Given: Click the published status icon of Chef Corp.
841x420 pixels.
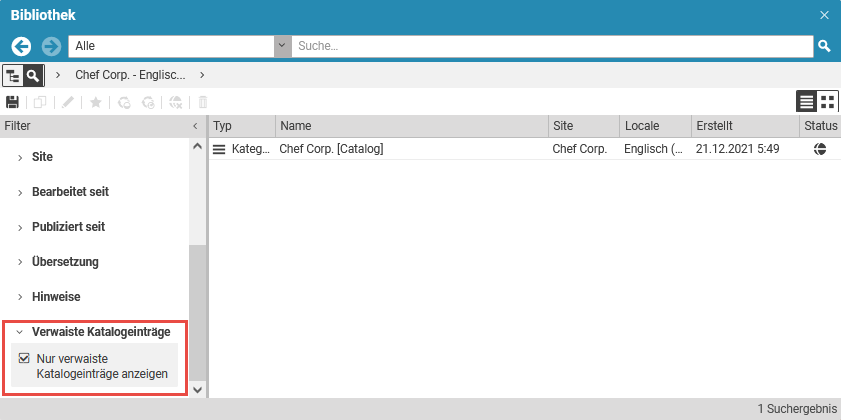Looking at the screenshot, I should (820, 149).
